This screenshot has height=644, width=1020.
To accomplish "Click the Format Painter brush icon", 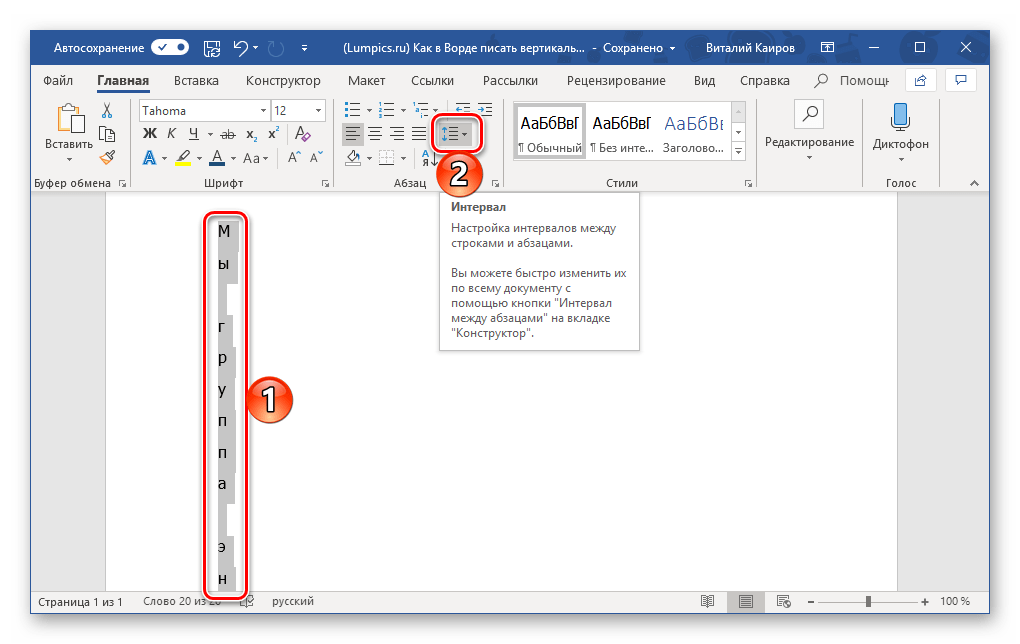I will pos(106,156).
